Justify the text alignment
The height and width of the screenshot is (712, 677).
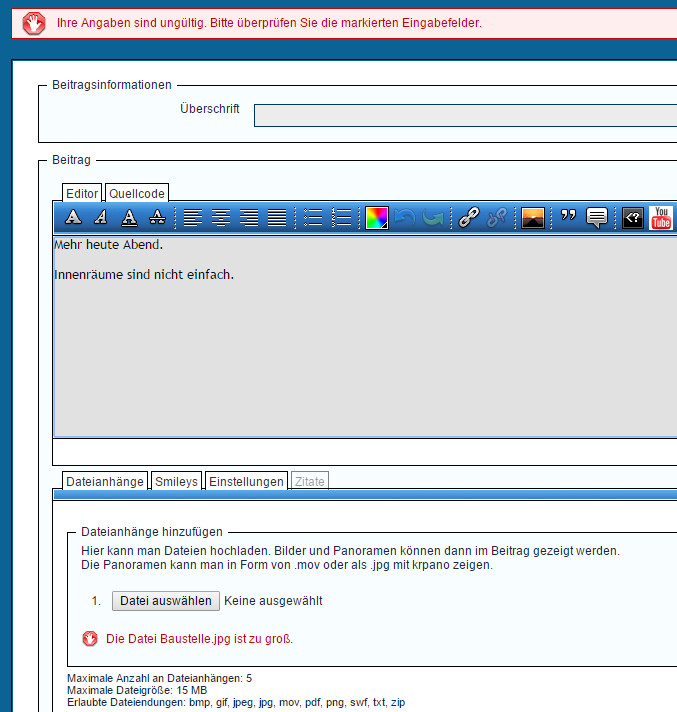(x=277, y=218)
